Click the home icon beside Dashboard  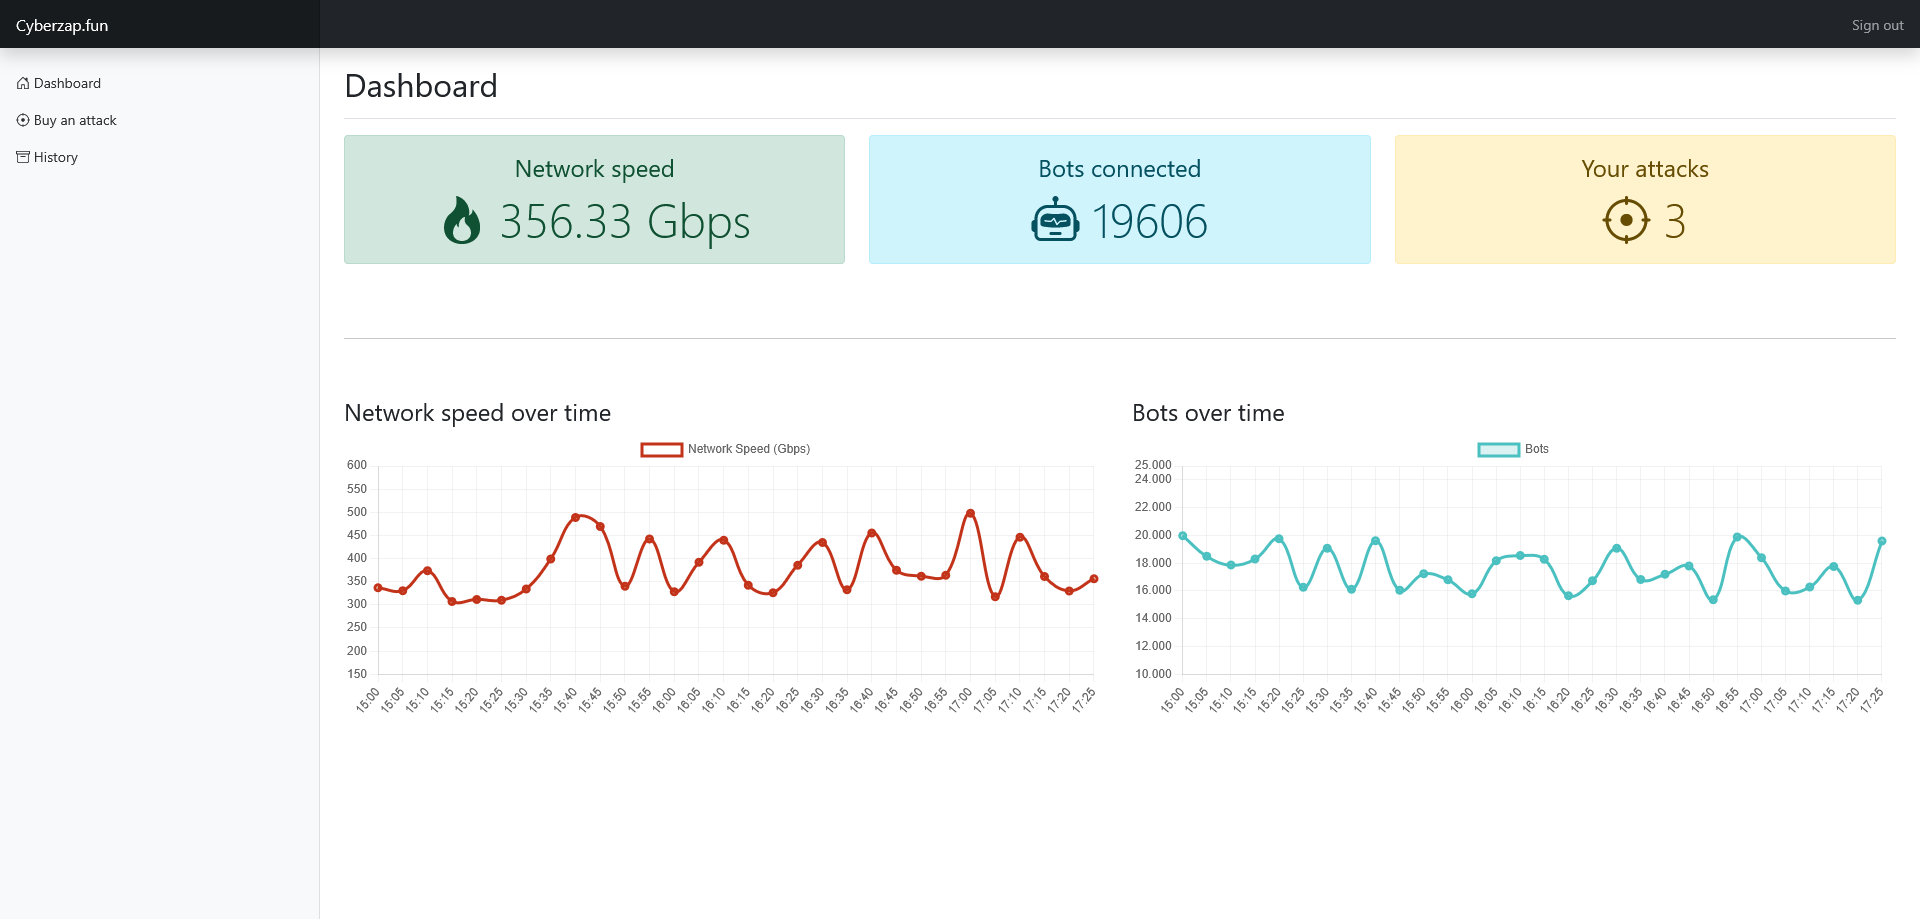23,83
